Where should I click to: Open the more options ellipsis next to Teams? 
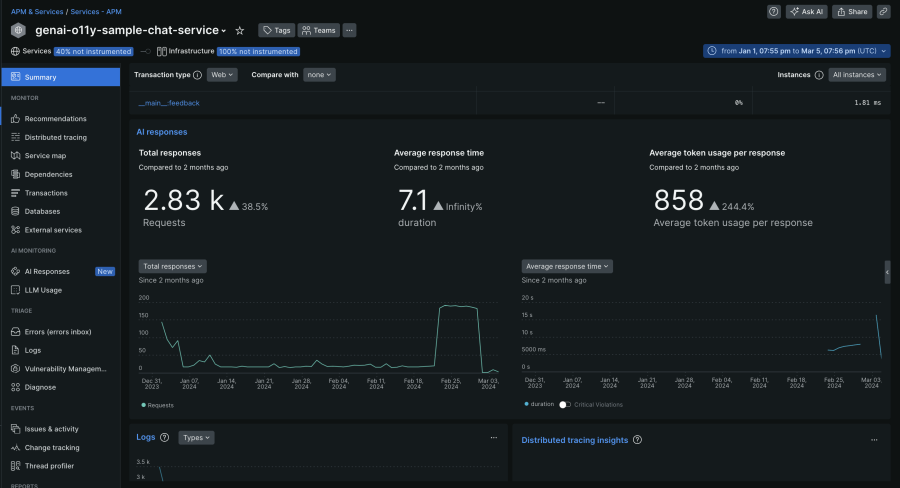[349, 31]
